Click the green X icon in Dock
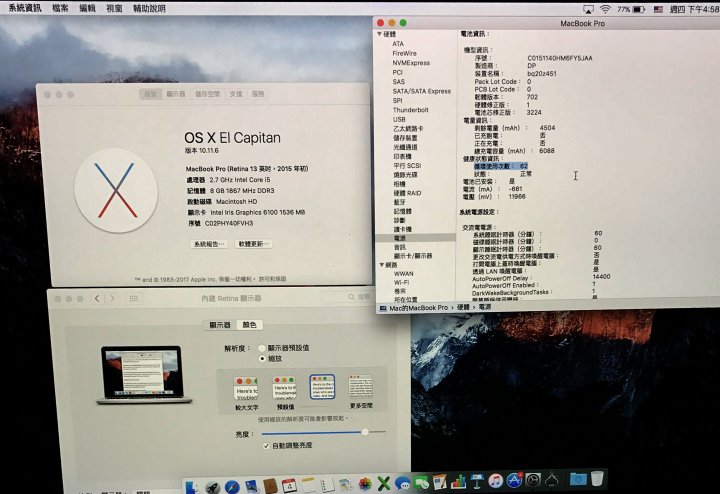Image resolution: width=720 pixels, height=494 pixels. tap(383, 483)
